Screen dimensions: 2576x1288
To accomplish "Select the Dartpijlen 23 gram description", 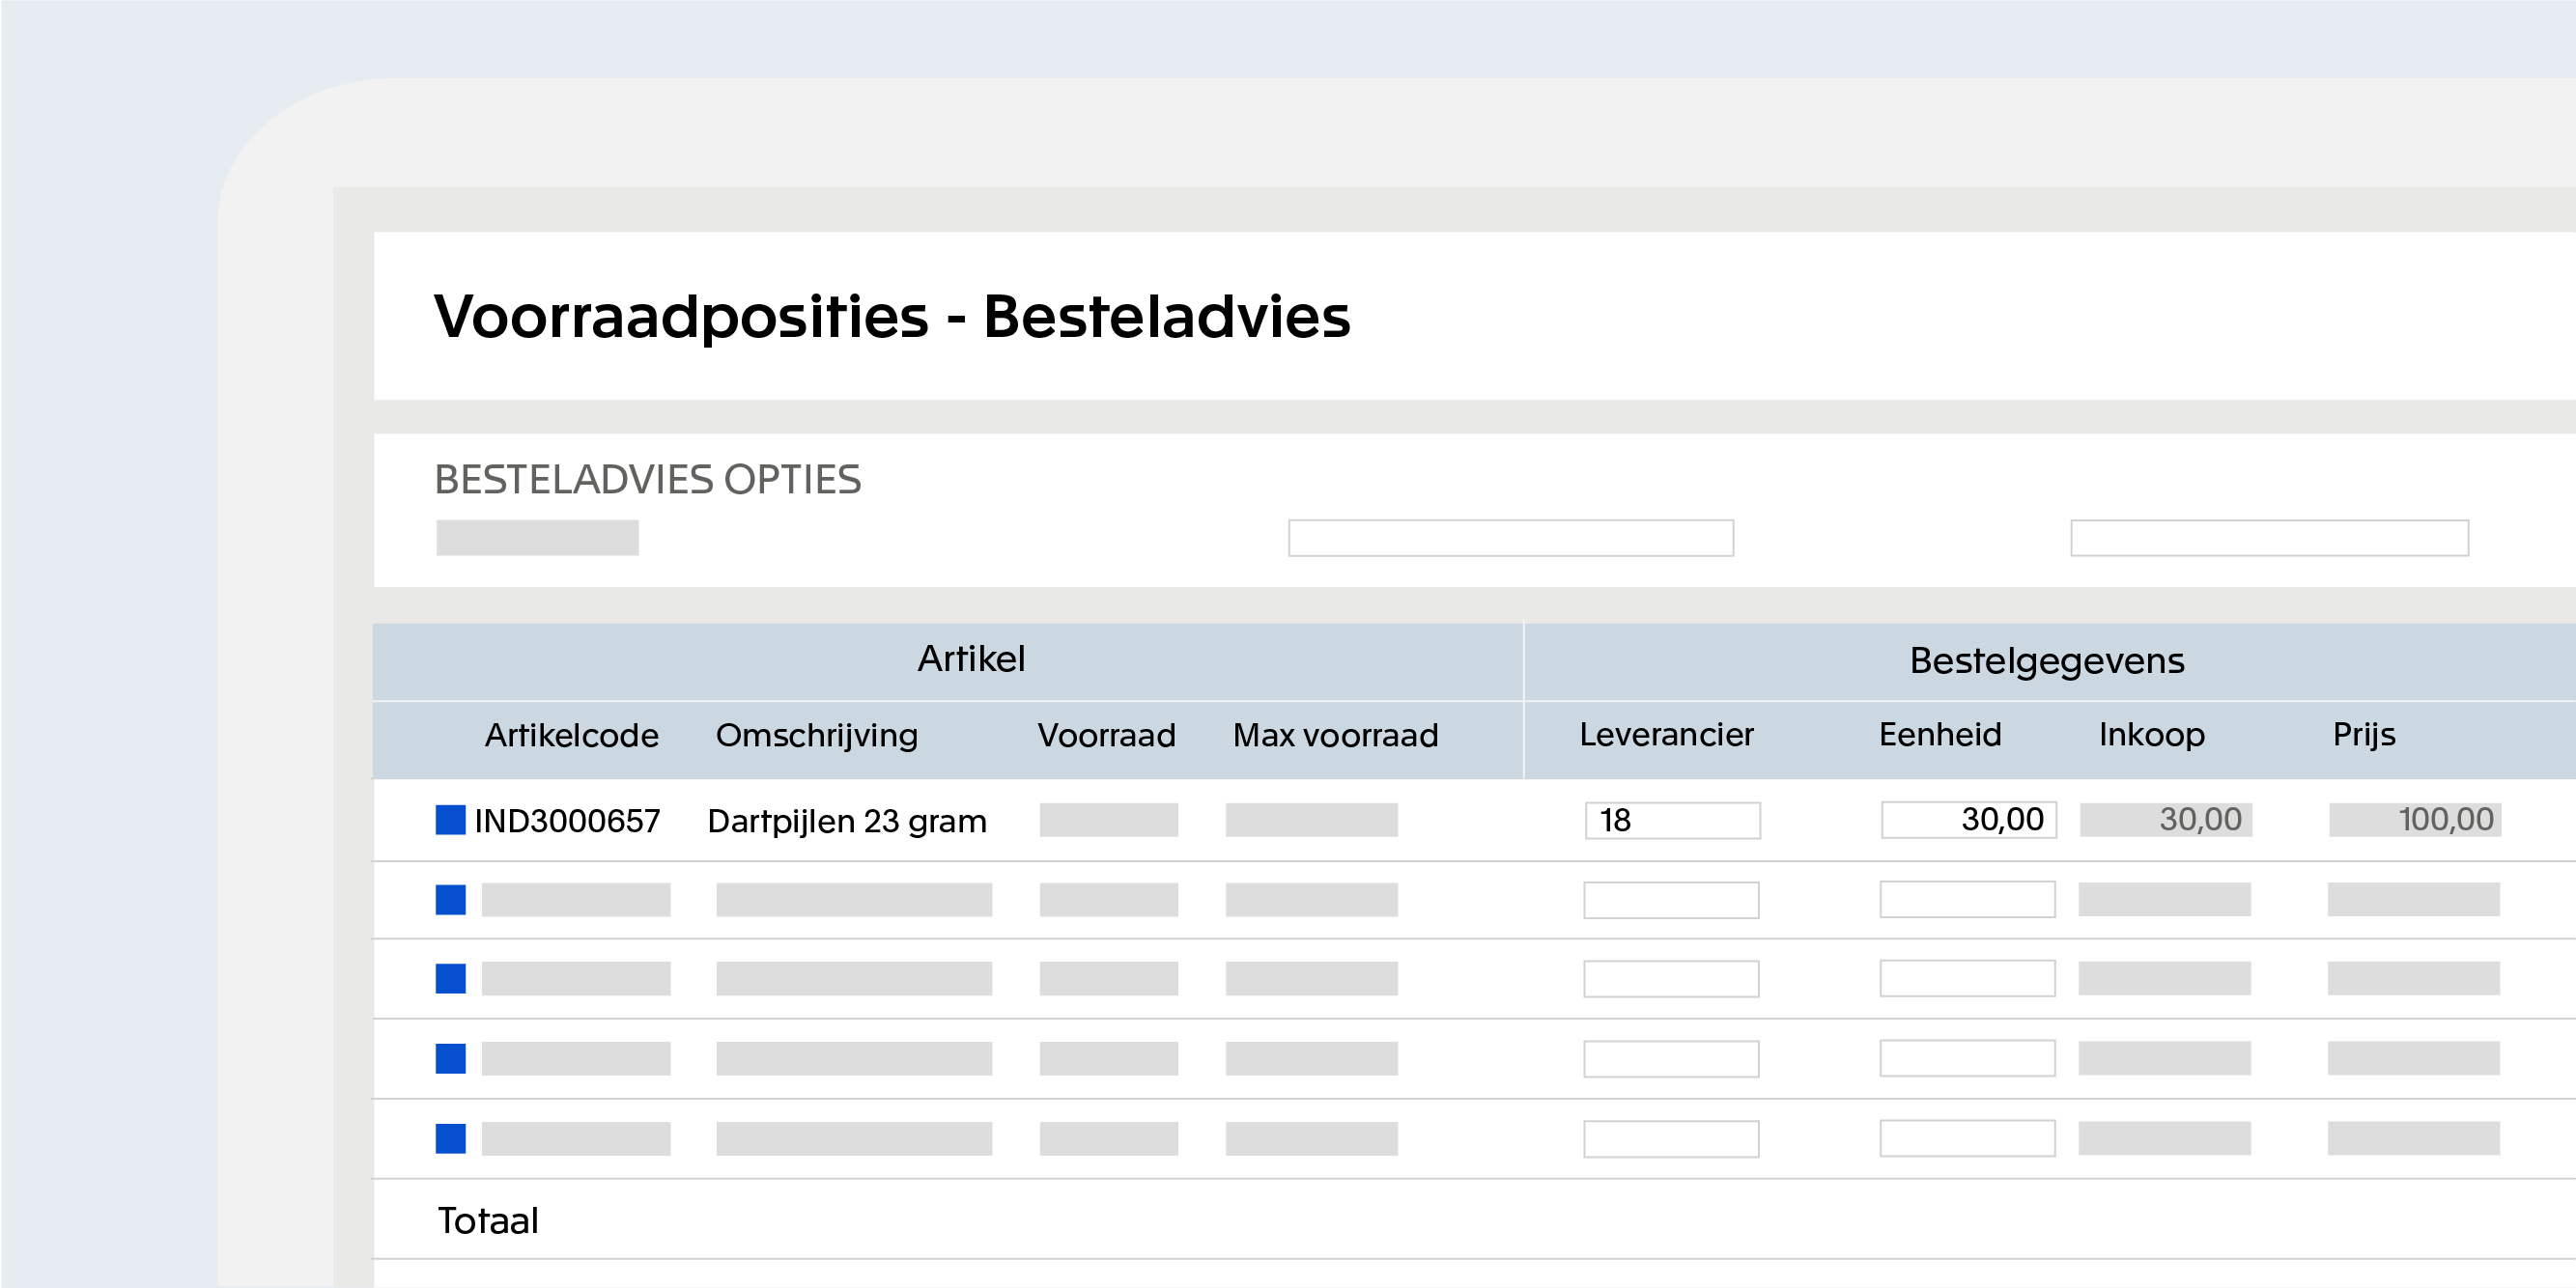I will click(x=846, y=821).
